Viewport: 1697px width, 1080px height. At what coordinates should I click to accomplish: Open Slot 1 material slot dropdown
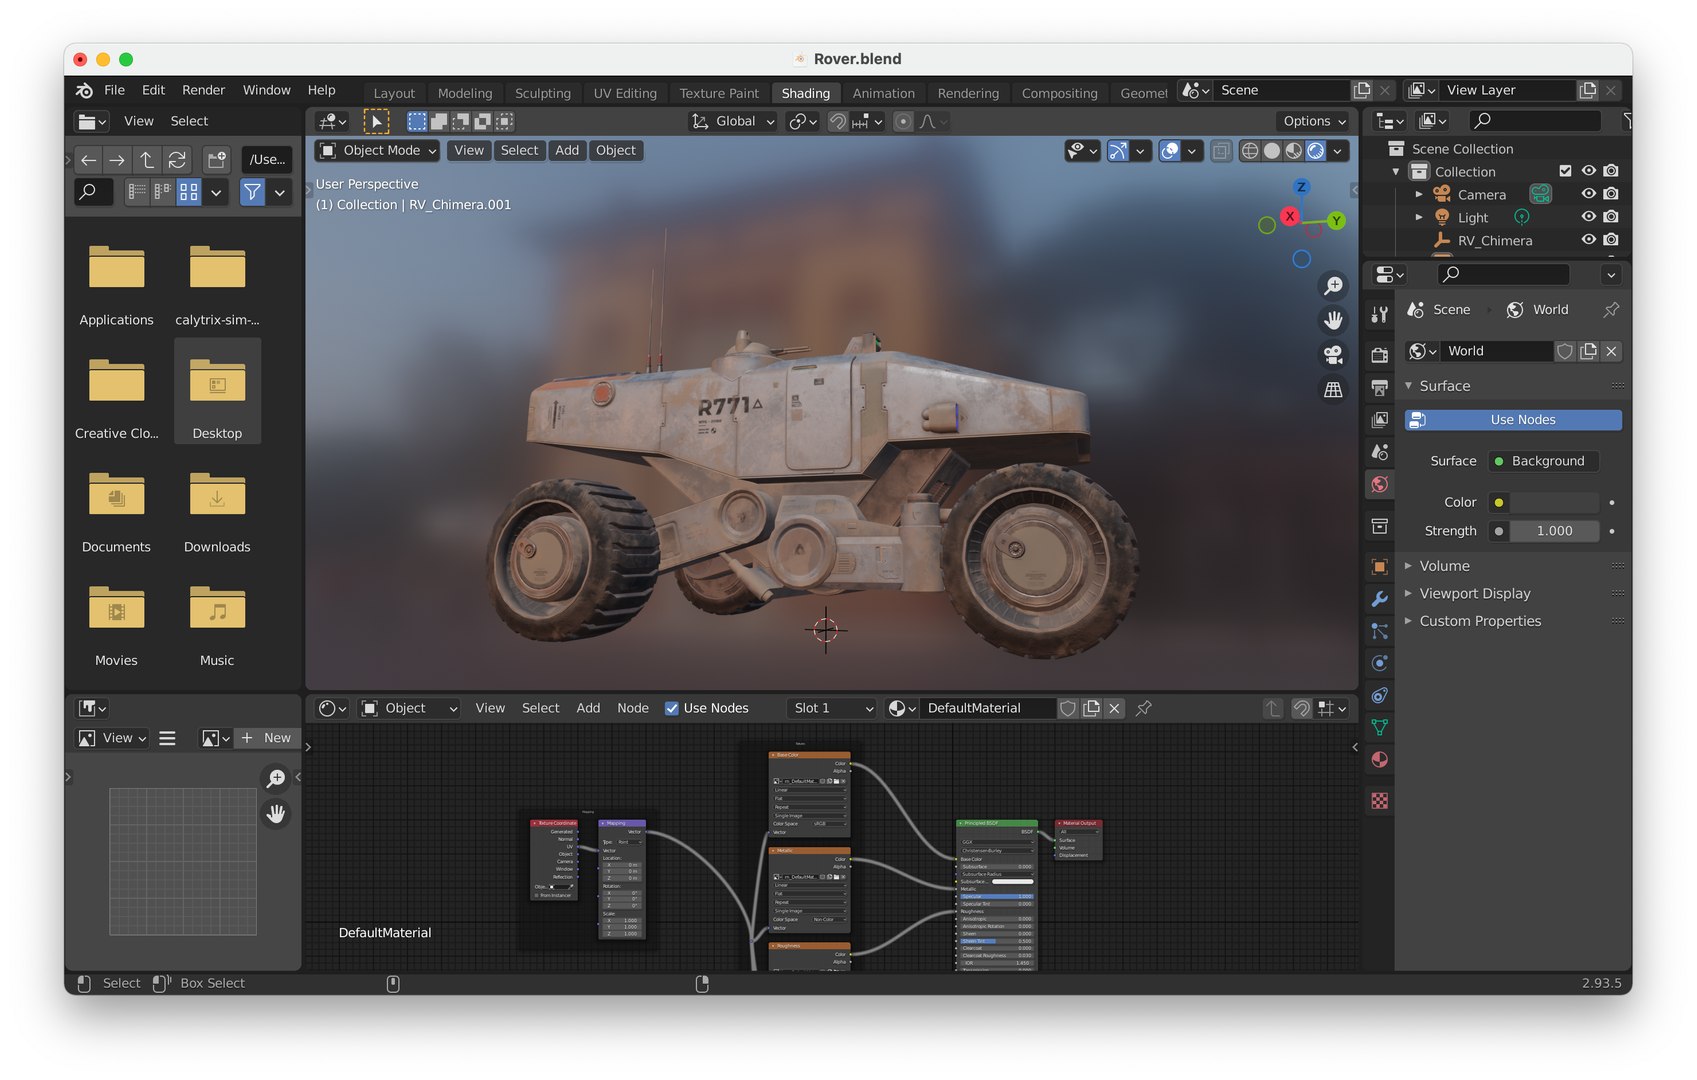[x=832, y=708]
